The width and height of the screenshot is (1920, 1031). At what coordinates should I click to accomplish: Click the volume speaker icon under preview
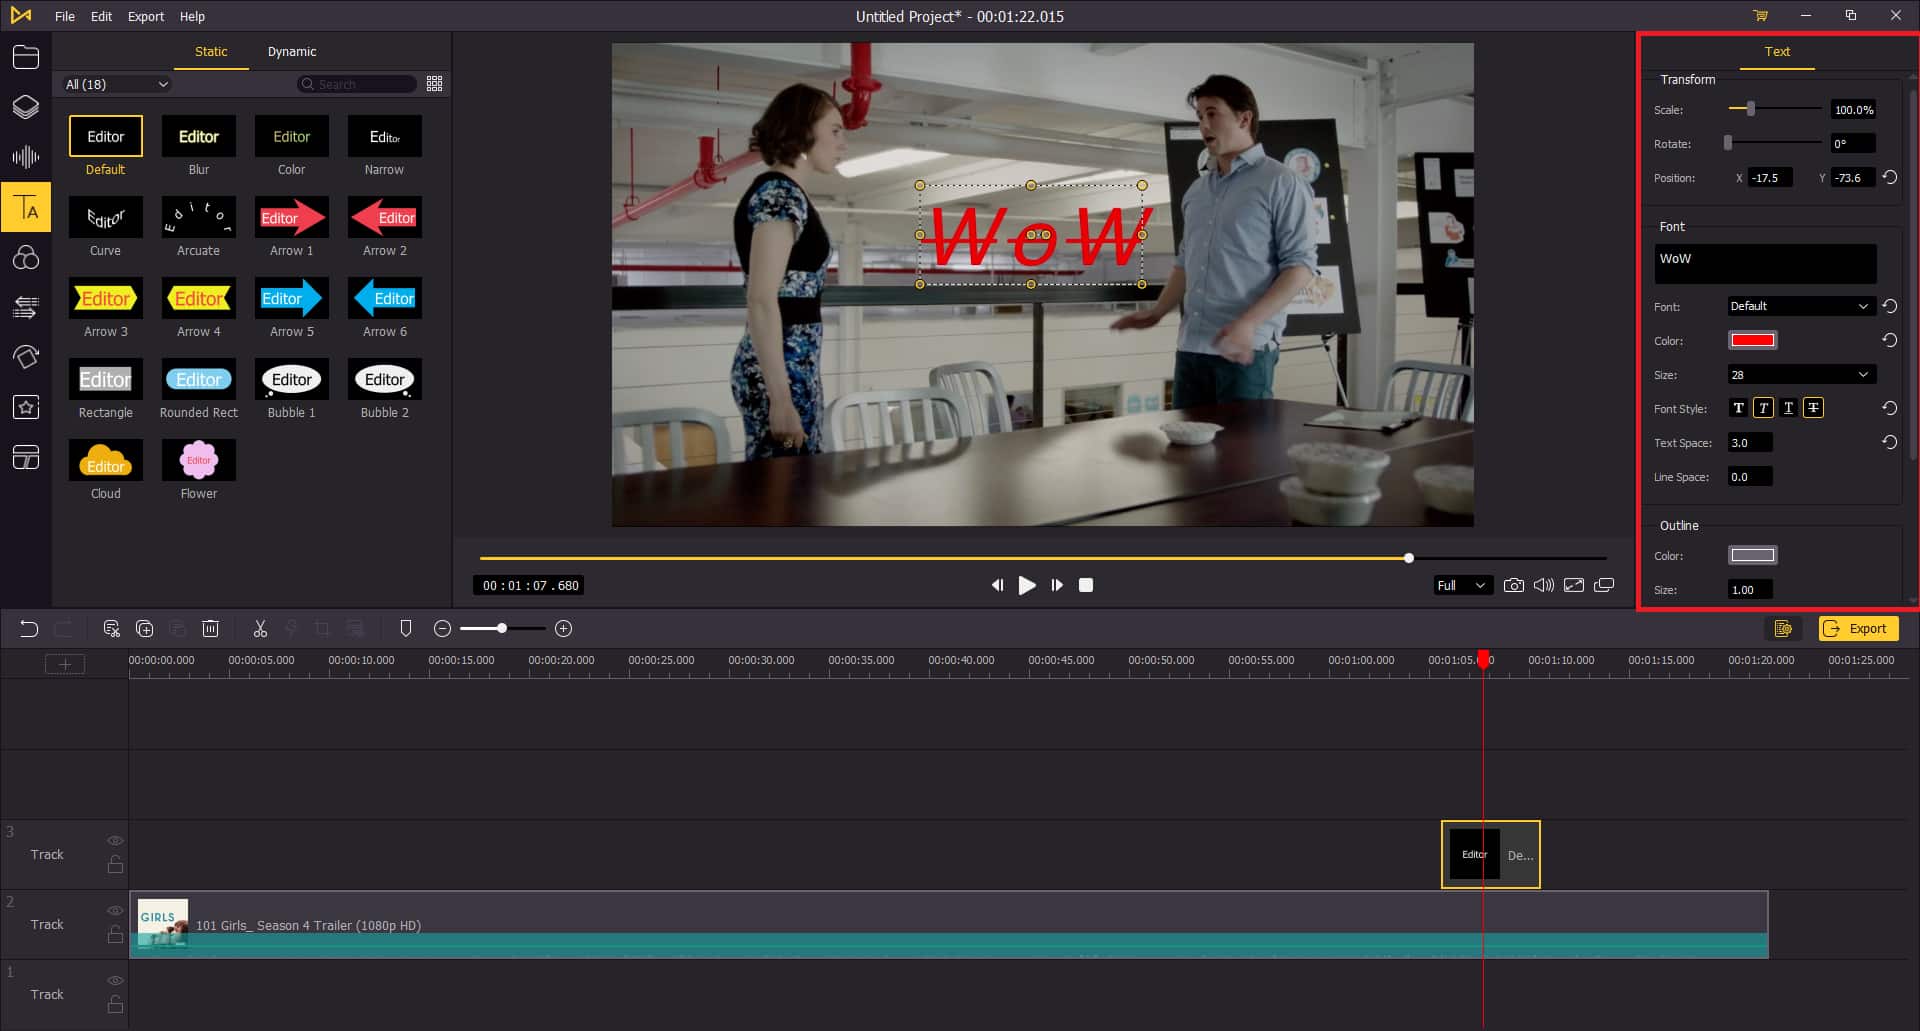tap(1544, 585)
